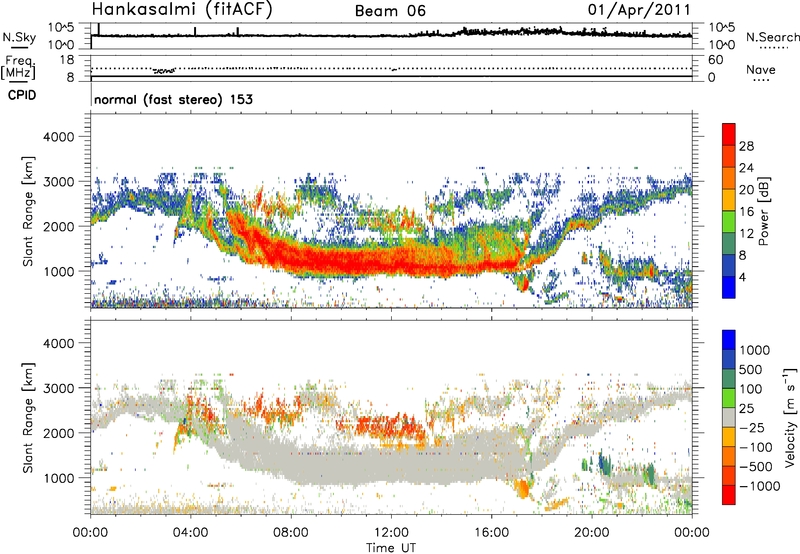This screenshot has width=800, height=554.
Task: Click the Freq. [MHz] axis label
Action: [x=18, y=67]
